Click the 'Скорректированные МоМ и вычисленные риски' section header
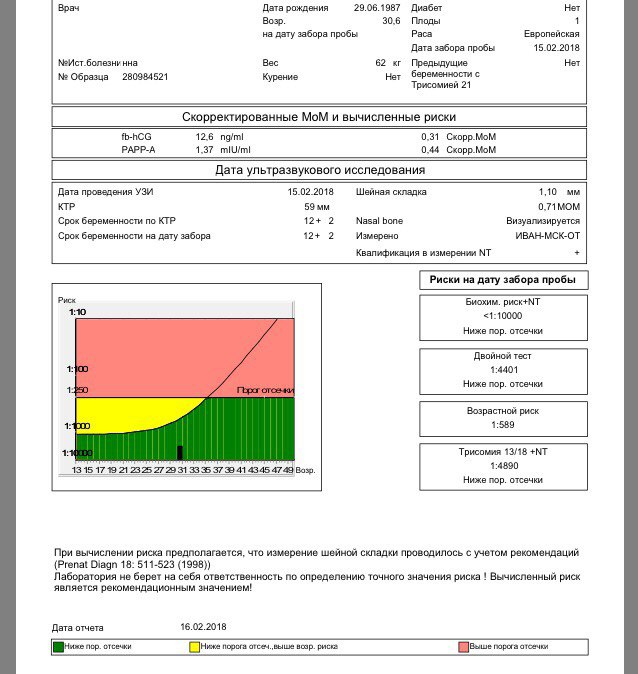The width and height of the screenshot is (638, 674). 321,117
